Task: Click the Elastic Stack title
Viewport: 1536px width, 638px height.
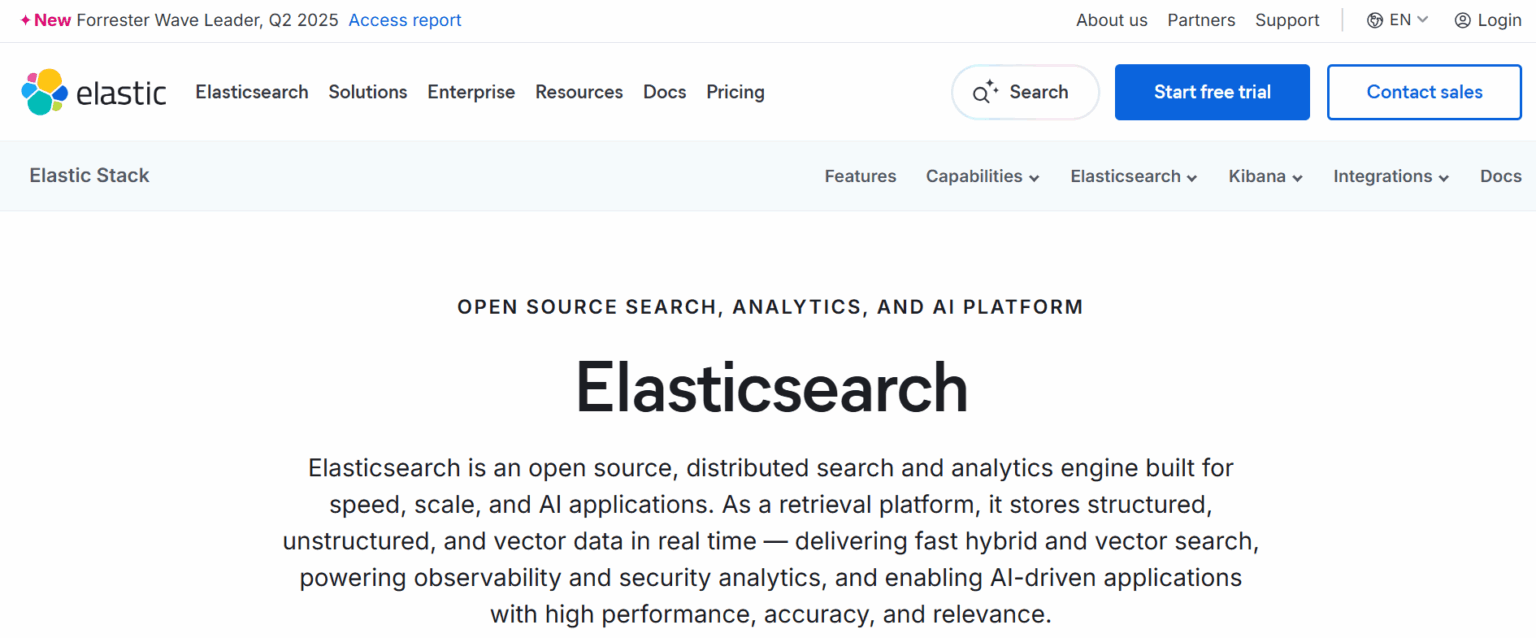Action: pos(89,175)
